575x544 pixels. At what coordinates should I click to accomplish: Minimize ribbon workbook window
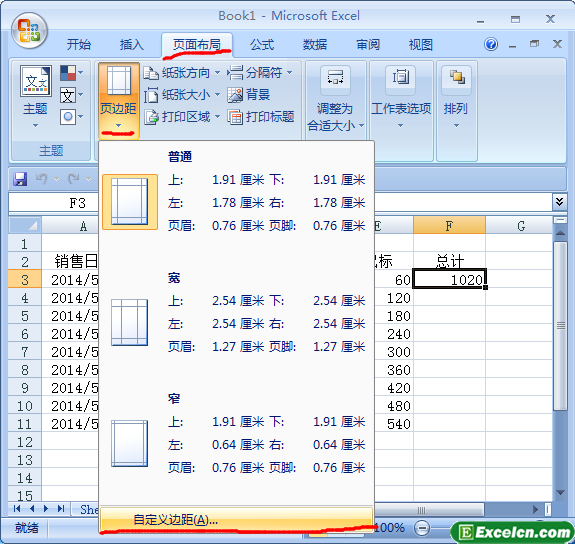pos(513,46)
